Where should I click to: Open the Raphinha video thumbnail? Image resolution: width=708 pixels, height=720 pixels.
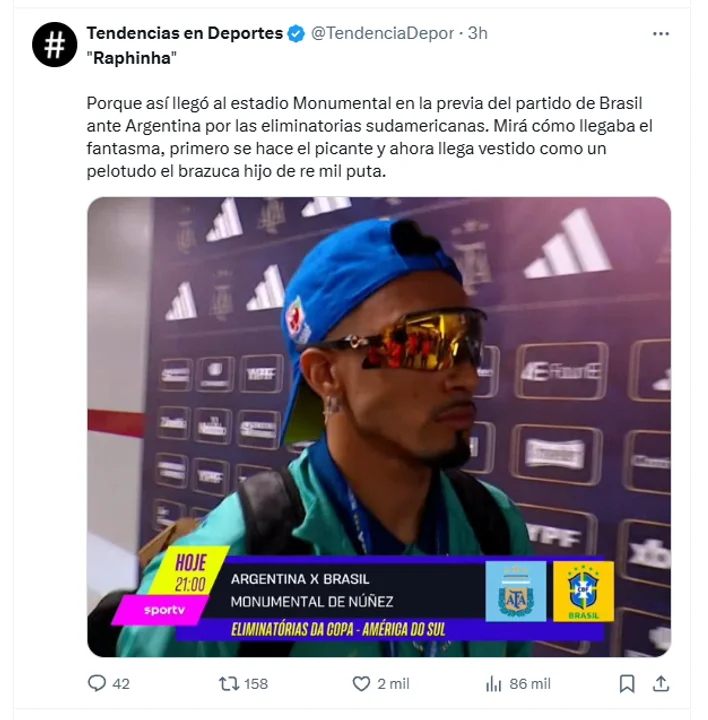[x=379, y=427]
